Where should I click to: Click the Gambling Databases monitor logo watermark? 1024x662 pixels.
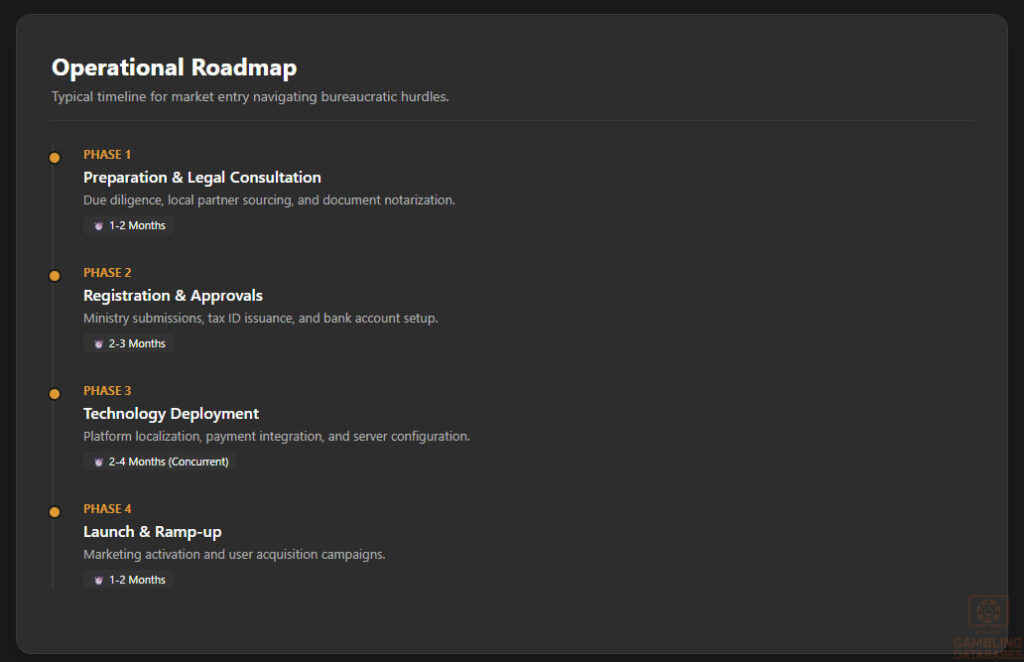[988, 610]
